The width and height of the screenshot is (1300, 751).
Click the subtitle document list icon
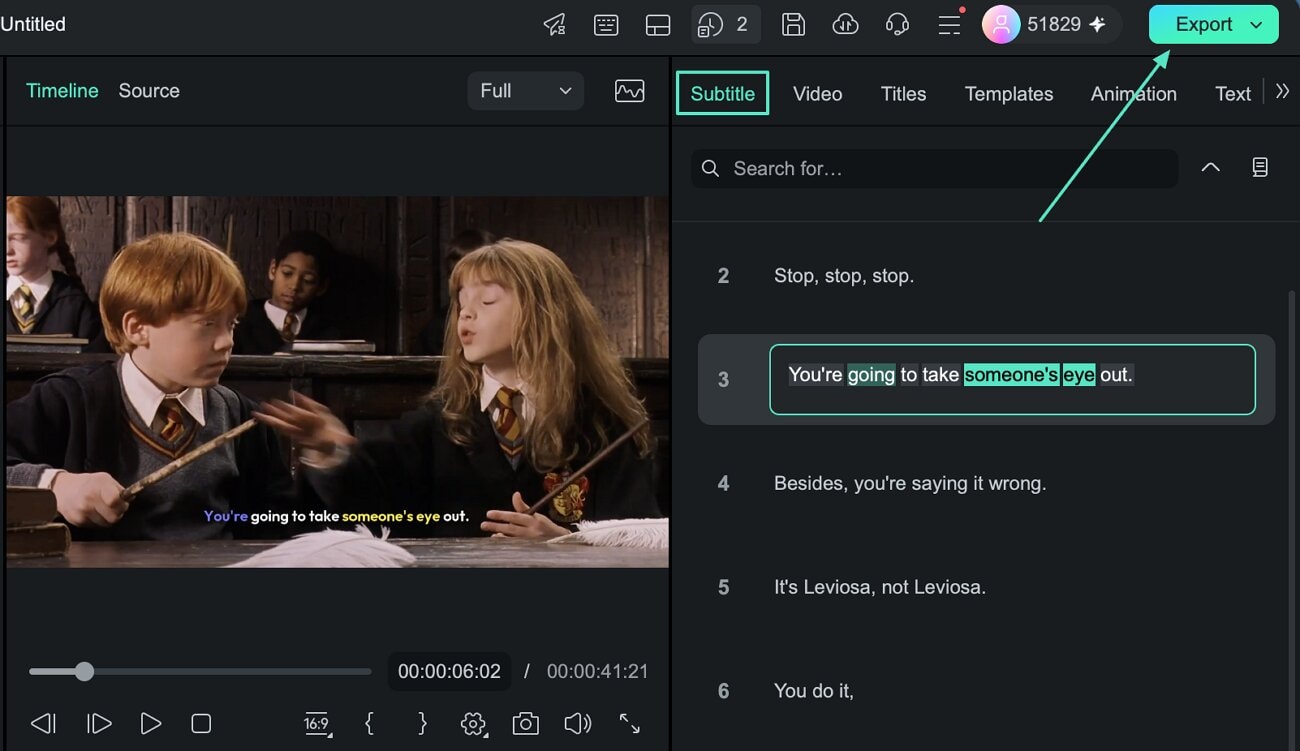[x=1260, y=168]
